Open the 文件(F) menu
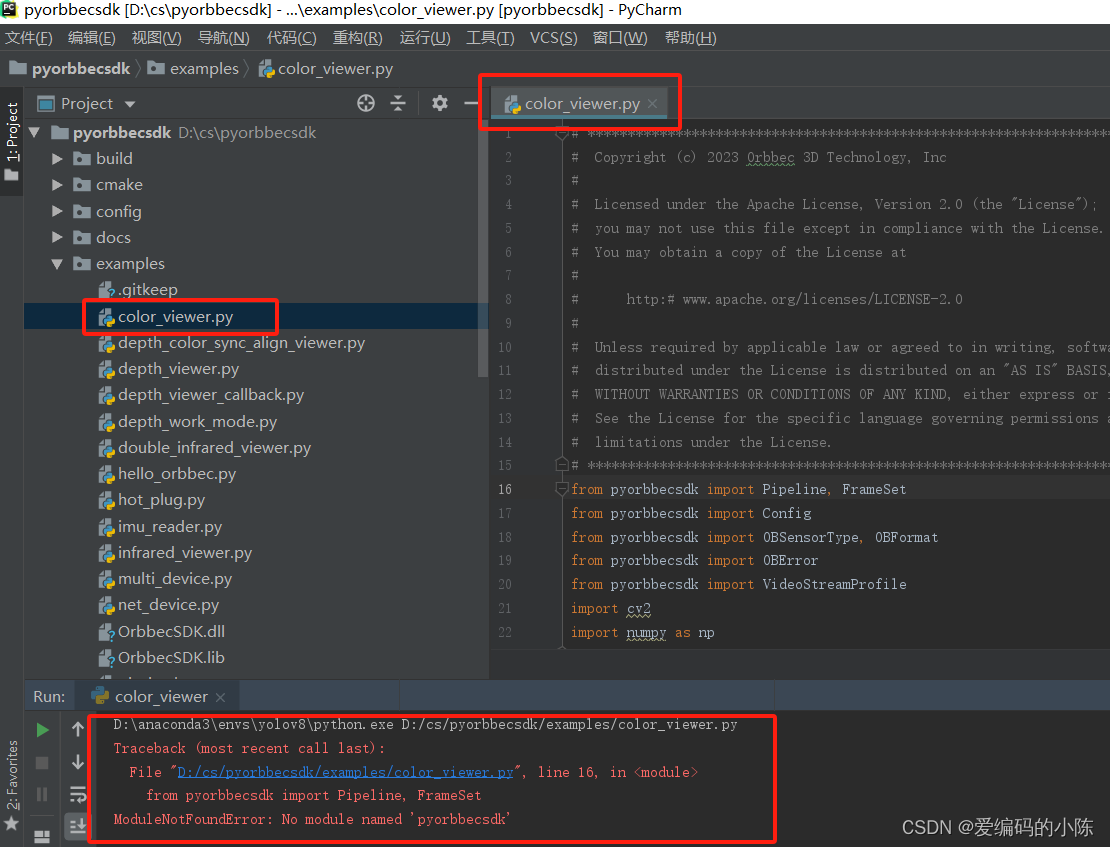 point(28,38)
